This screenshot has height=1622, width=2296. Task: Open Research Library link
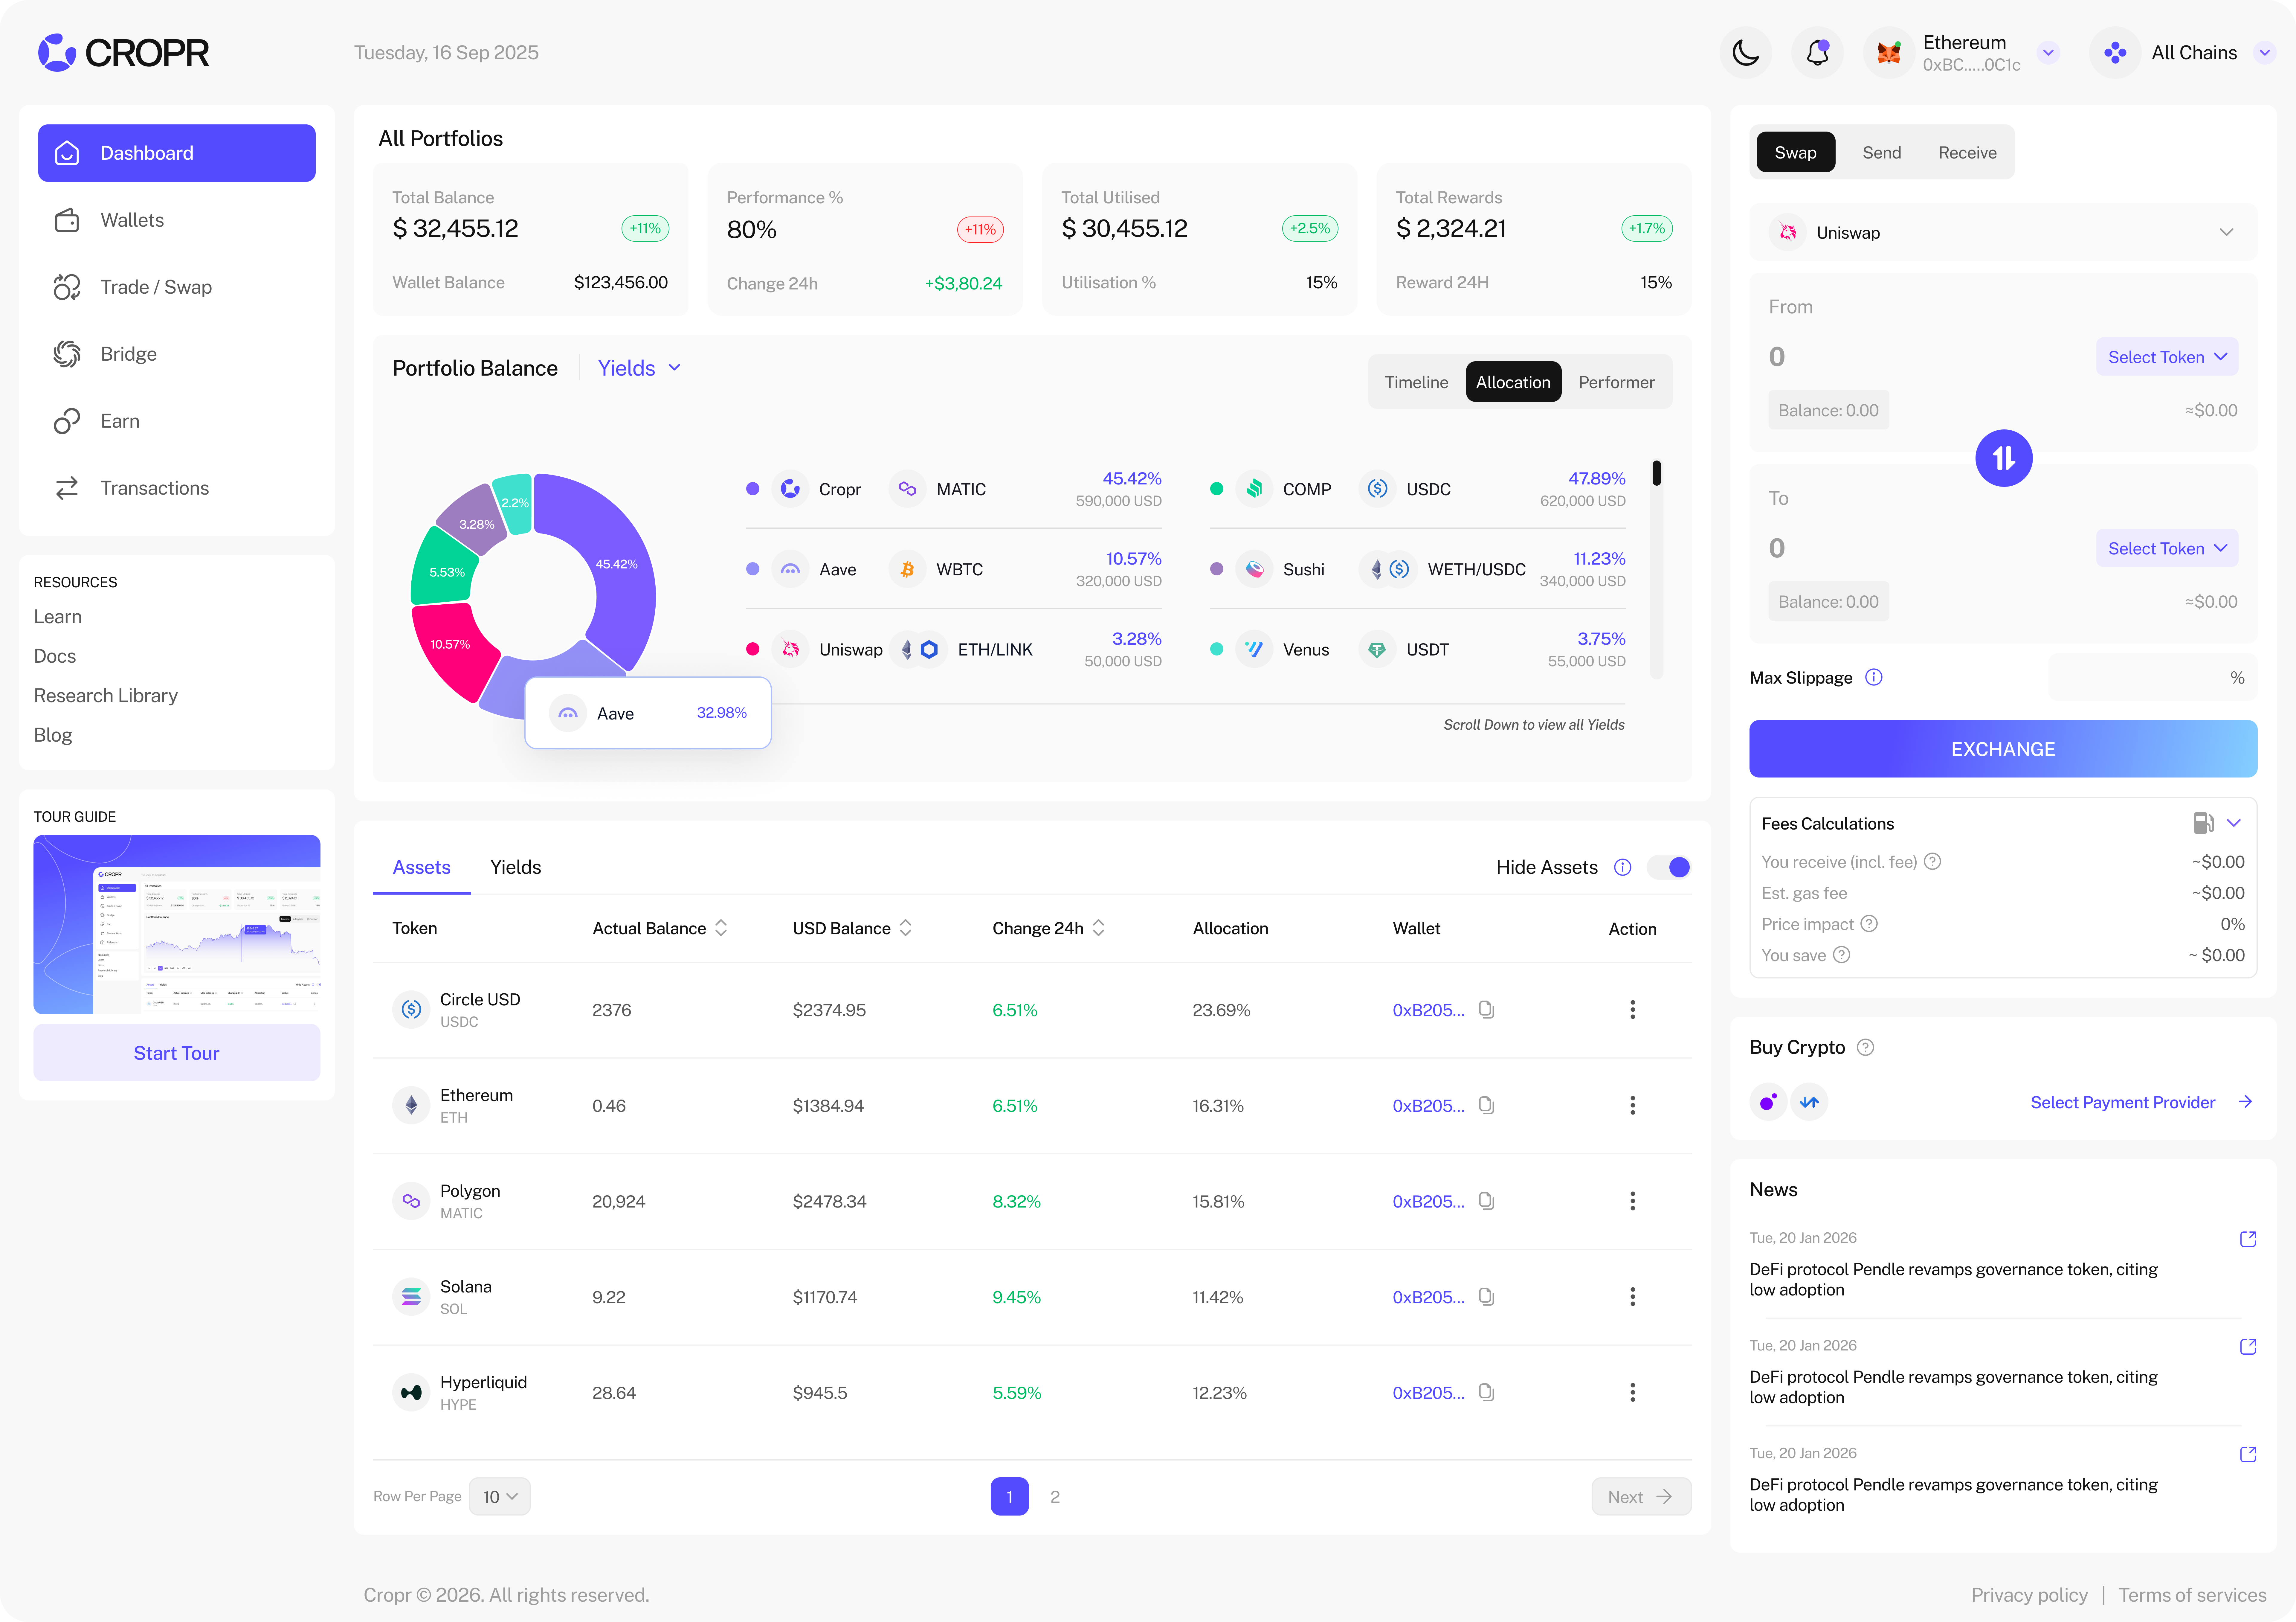coord(106,696)
